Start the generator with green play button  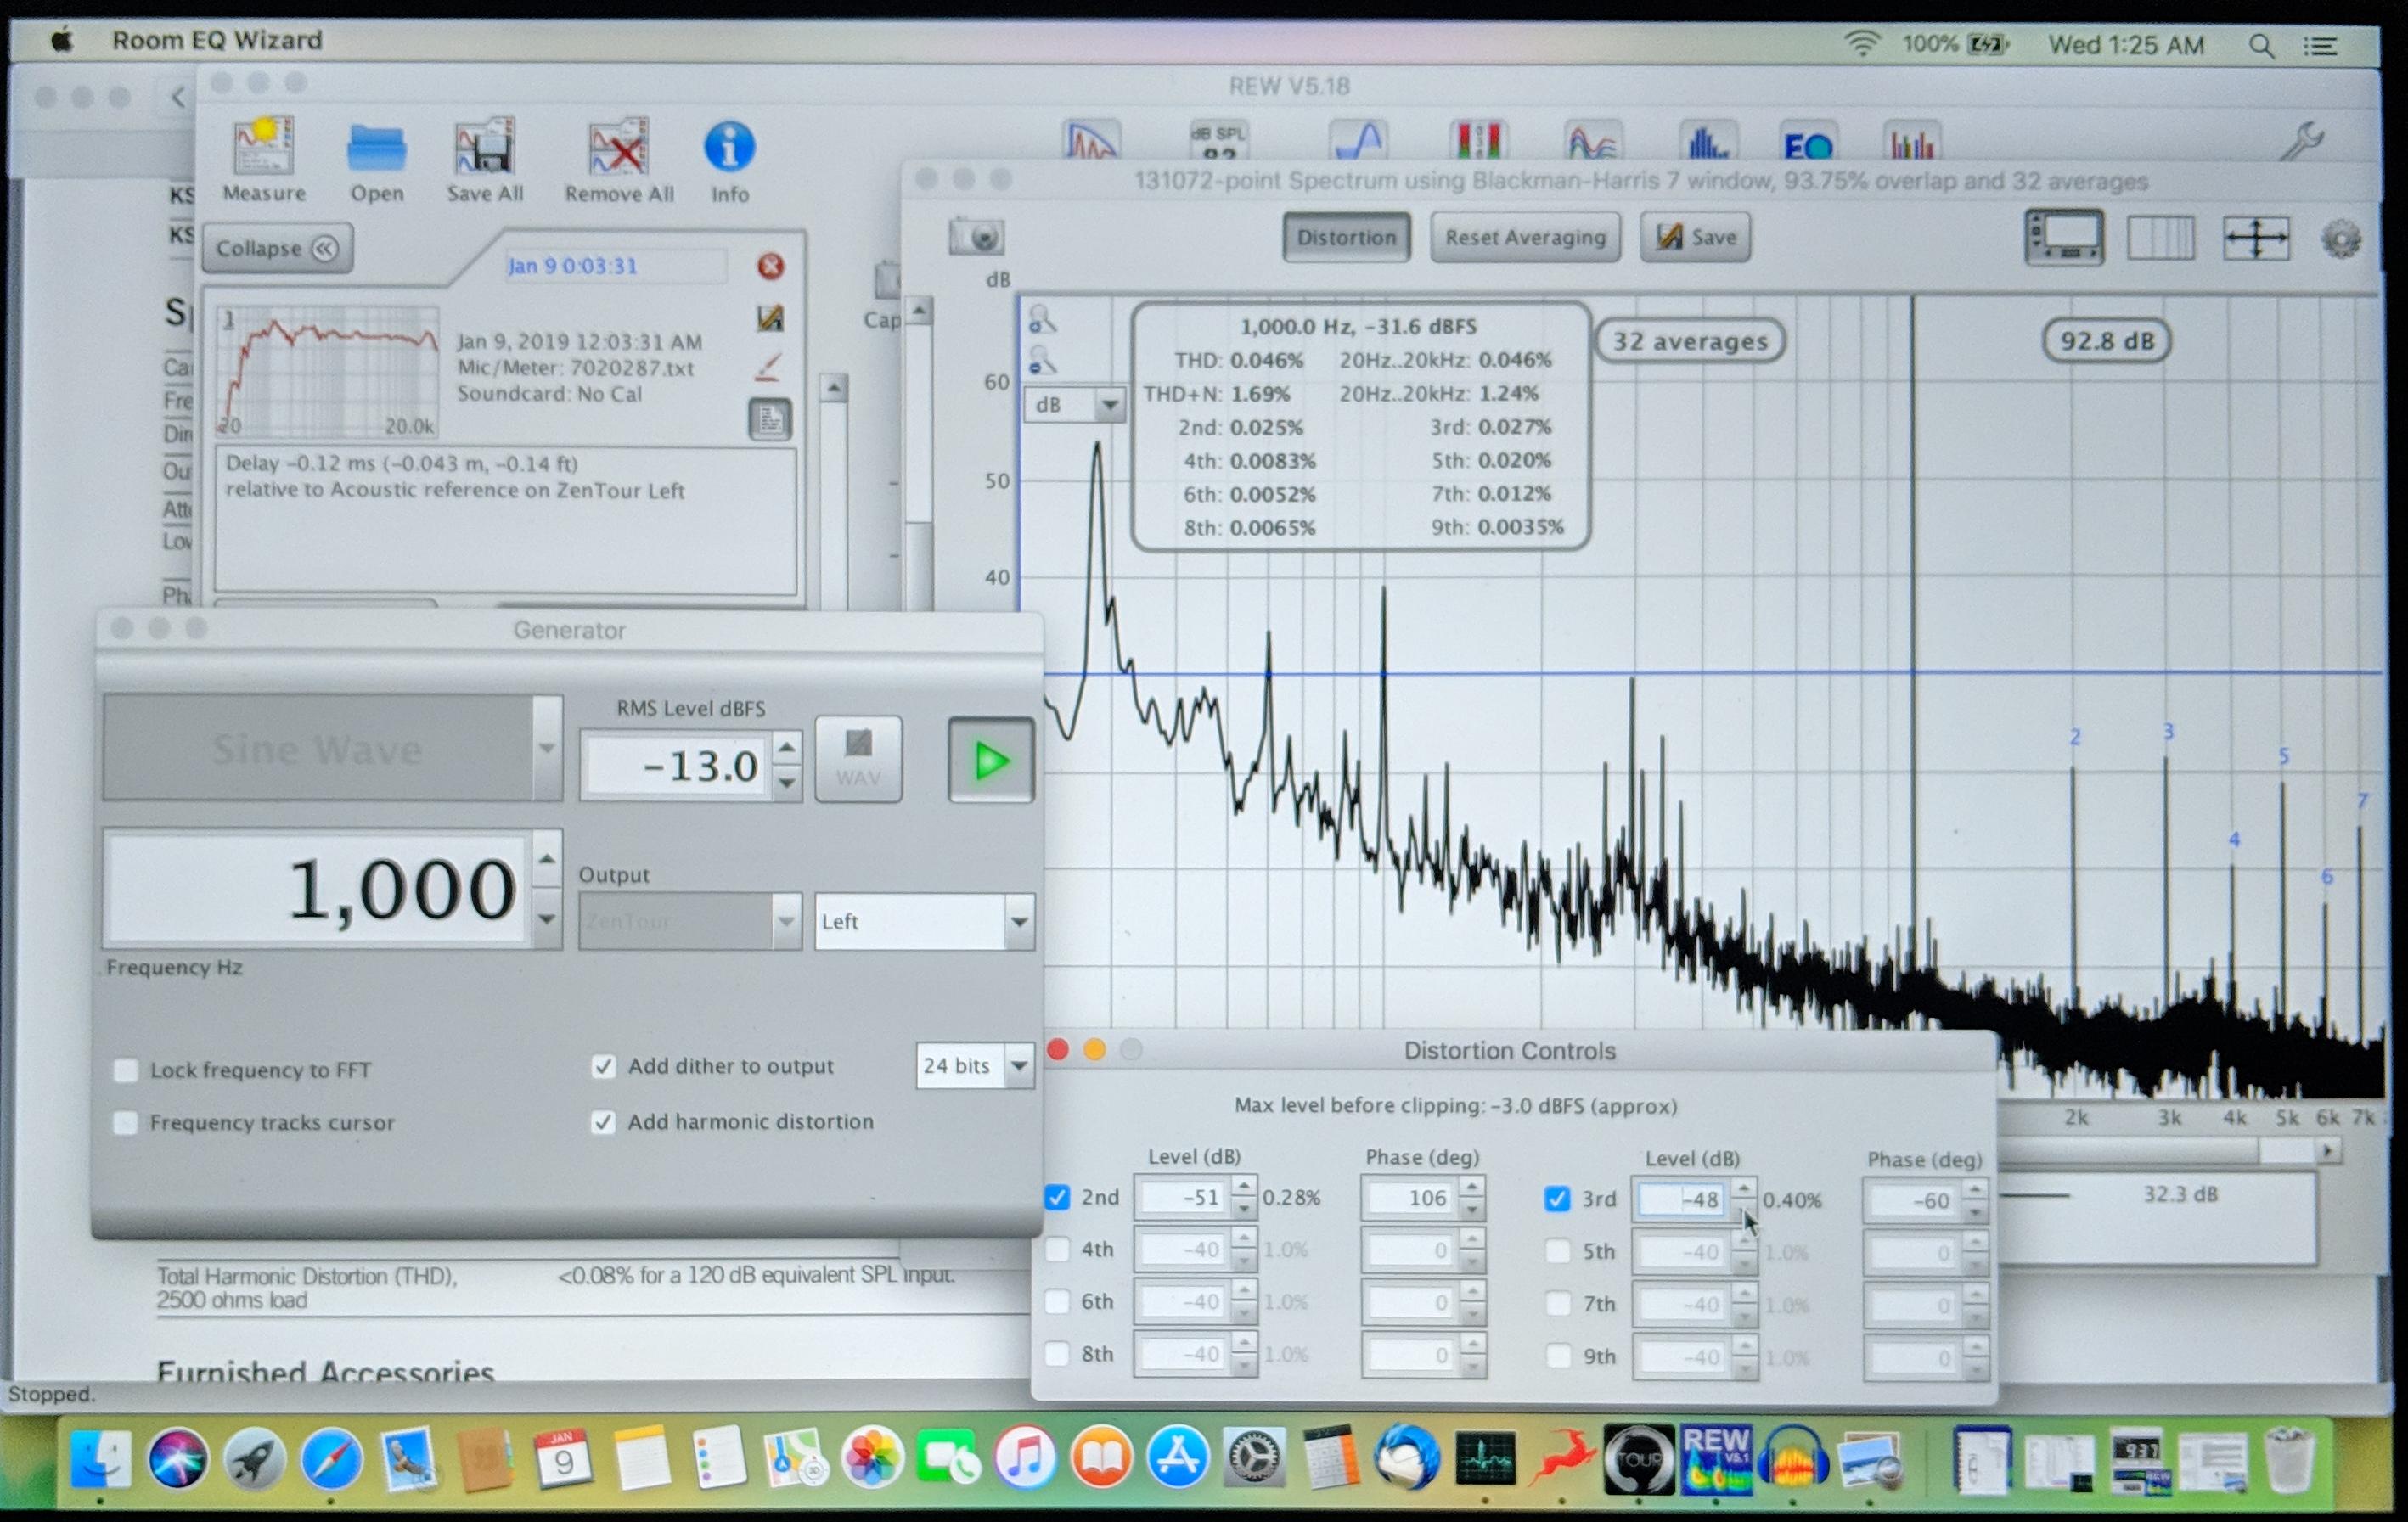pos(990,760)
